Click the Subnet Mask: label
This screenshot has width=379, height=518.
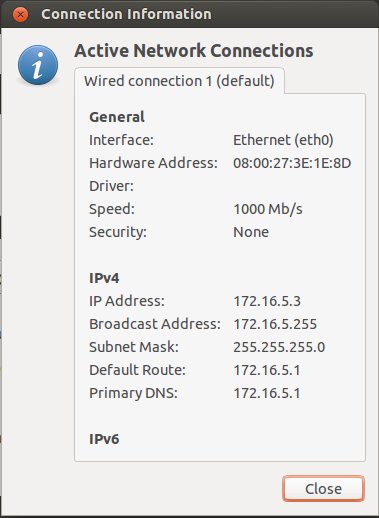pyautogui.click(x=134, y=347)
